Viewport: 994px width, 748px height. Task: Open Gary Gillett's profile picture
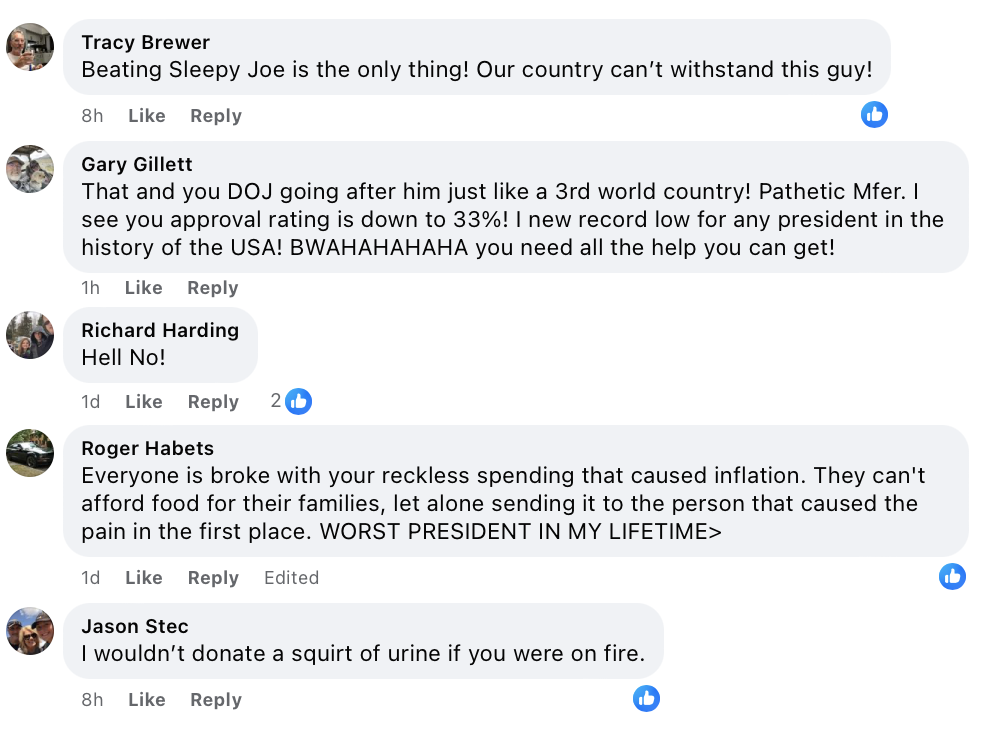(x=30, y=169)
